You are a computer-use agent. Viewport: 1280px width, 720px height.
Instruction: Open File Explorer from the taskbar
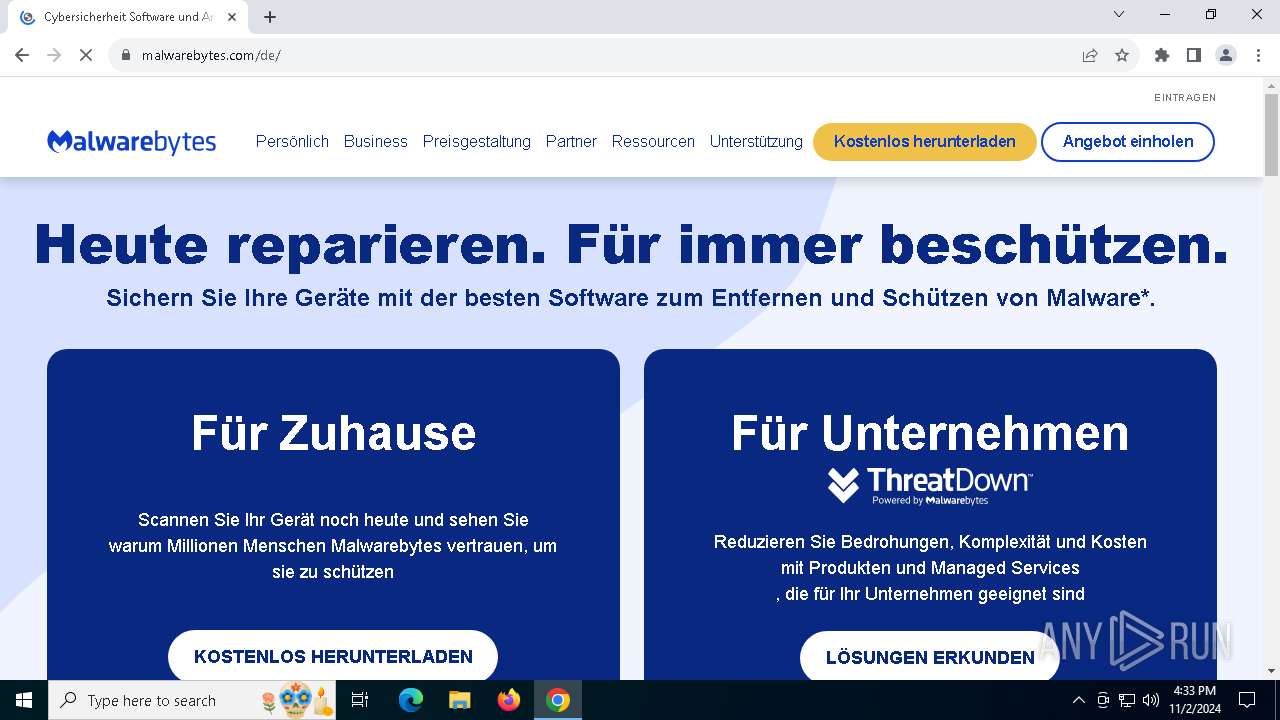point(460,700)
